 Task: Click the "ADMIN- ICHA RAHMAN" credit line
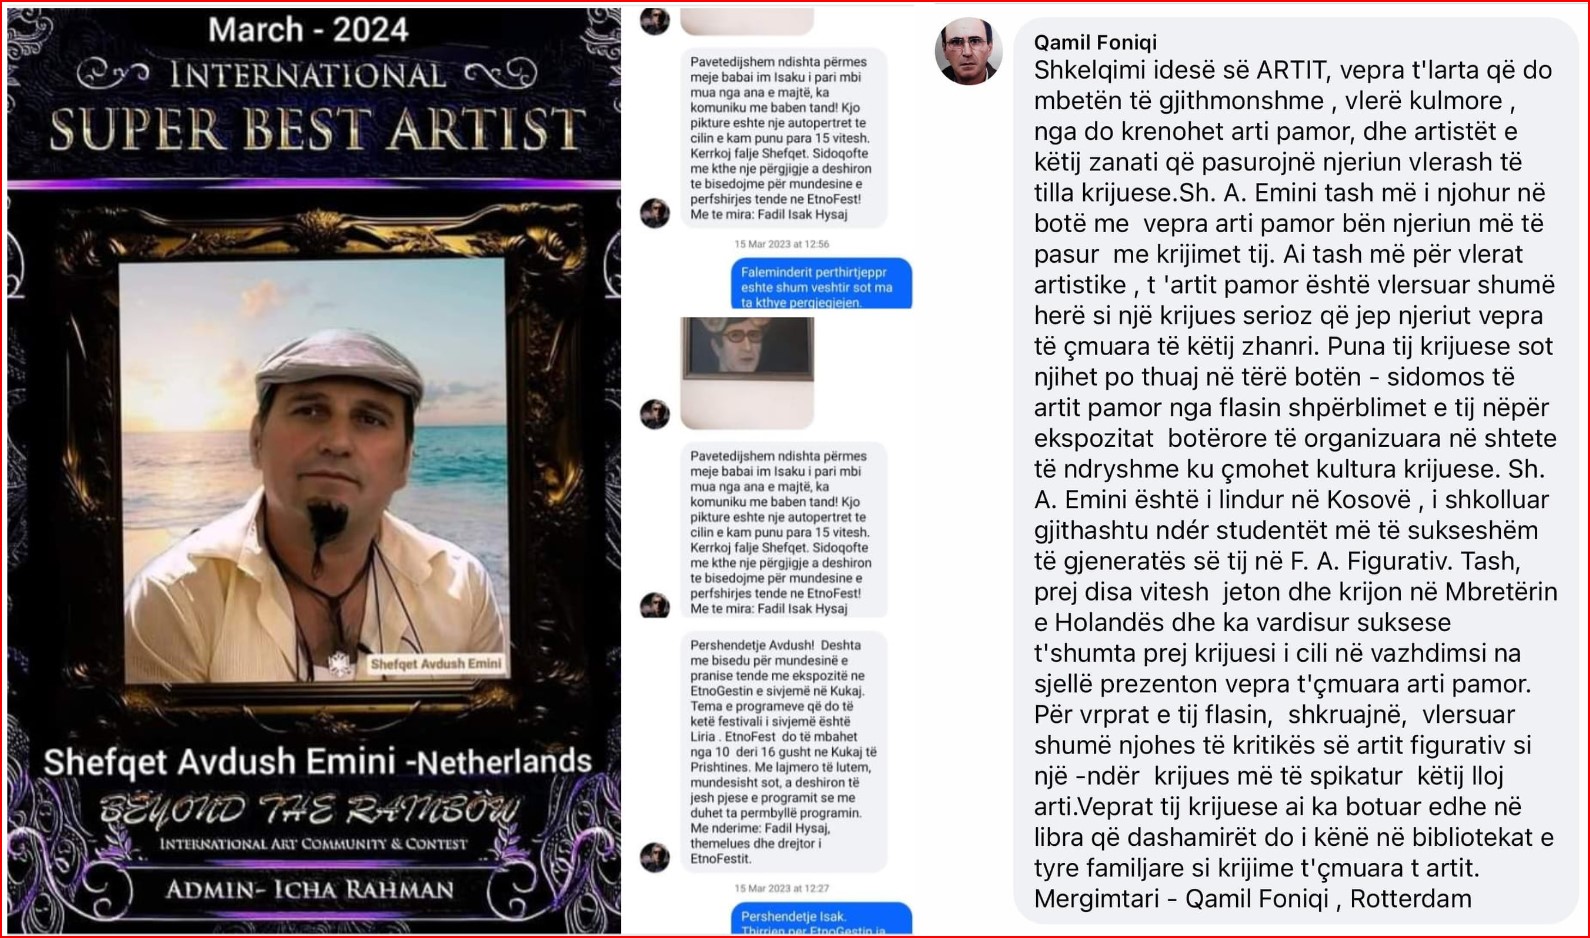(310, 890)
